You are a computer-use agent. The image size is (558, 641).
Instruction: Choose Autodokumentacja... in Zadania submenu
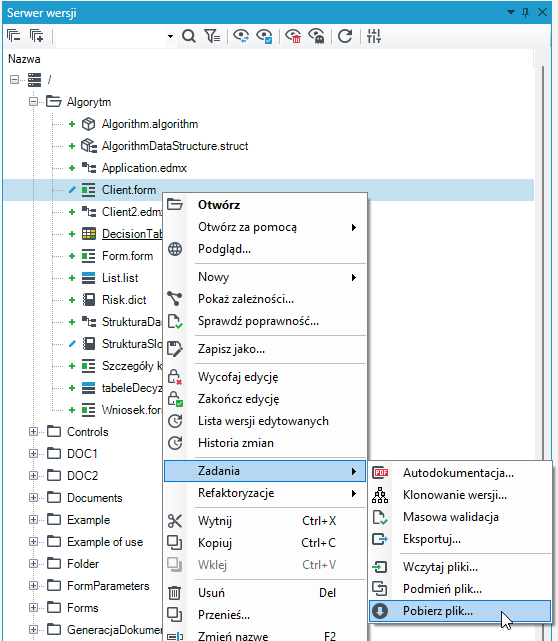pos(460,473)
